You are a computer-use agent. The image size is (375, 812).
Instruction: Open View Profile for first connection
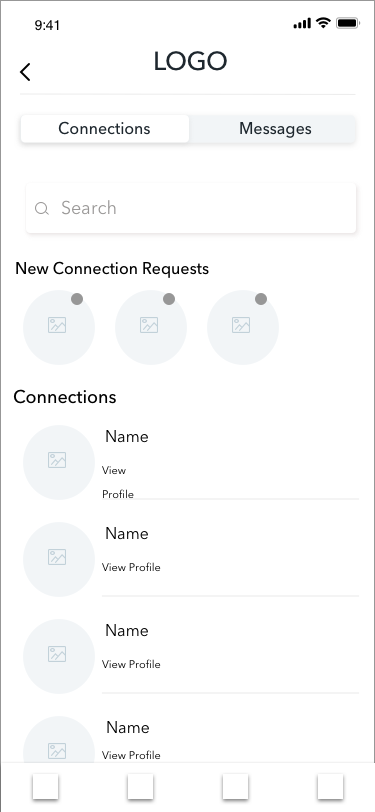point(118,482)
